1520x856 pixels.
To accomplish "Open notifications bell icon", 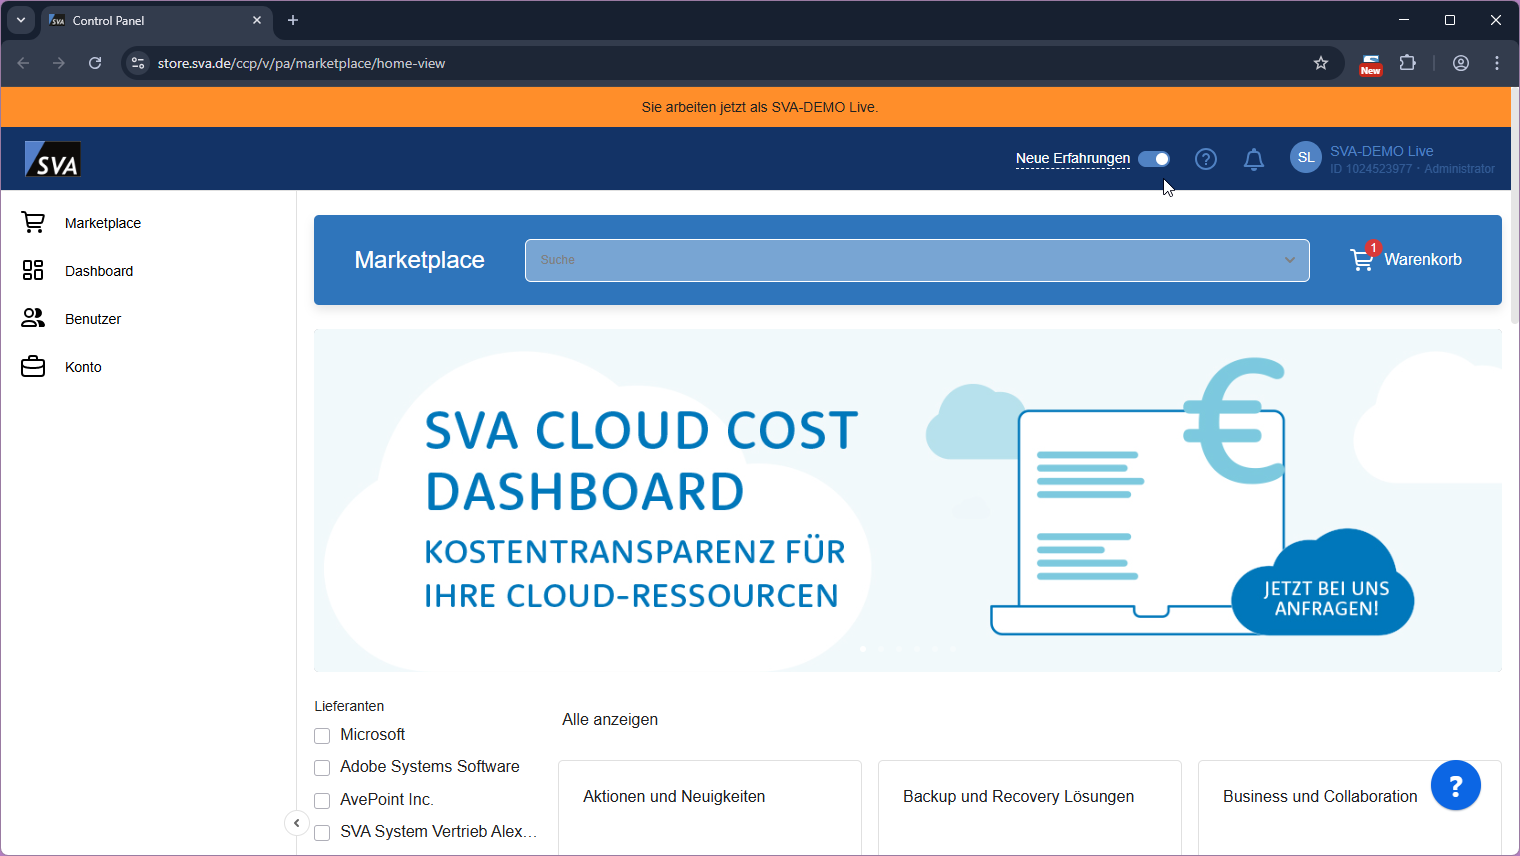I will tap(1253, 159).
